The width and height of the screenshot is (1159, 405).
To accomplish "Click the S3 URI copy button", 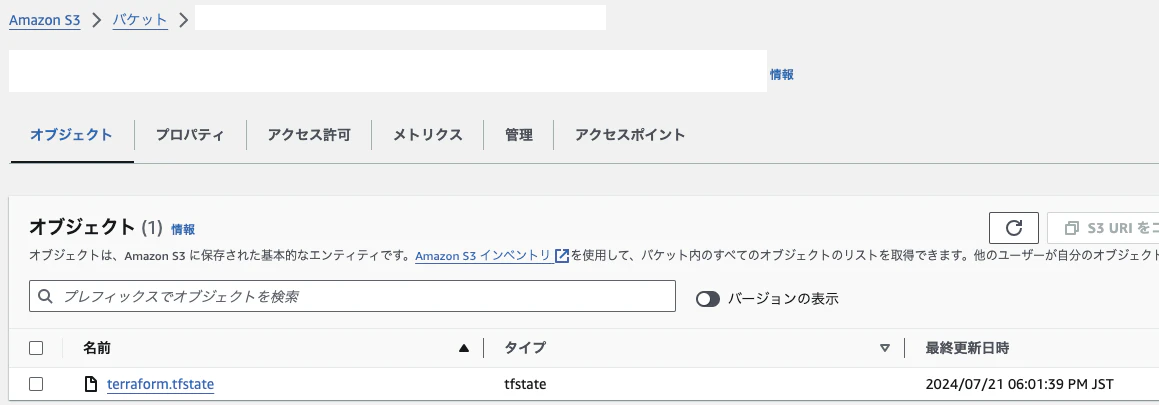I will [x=1103, y=228].
